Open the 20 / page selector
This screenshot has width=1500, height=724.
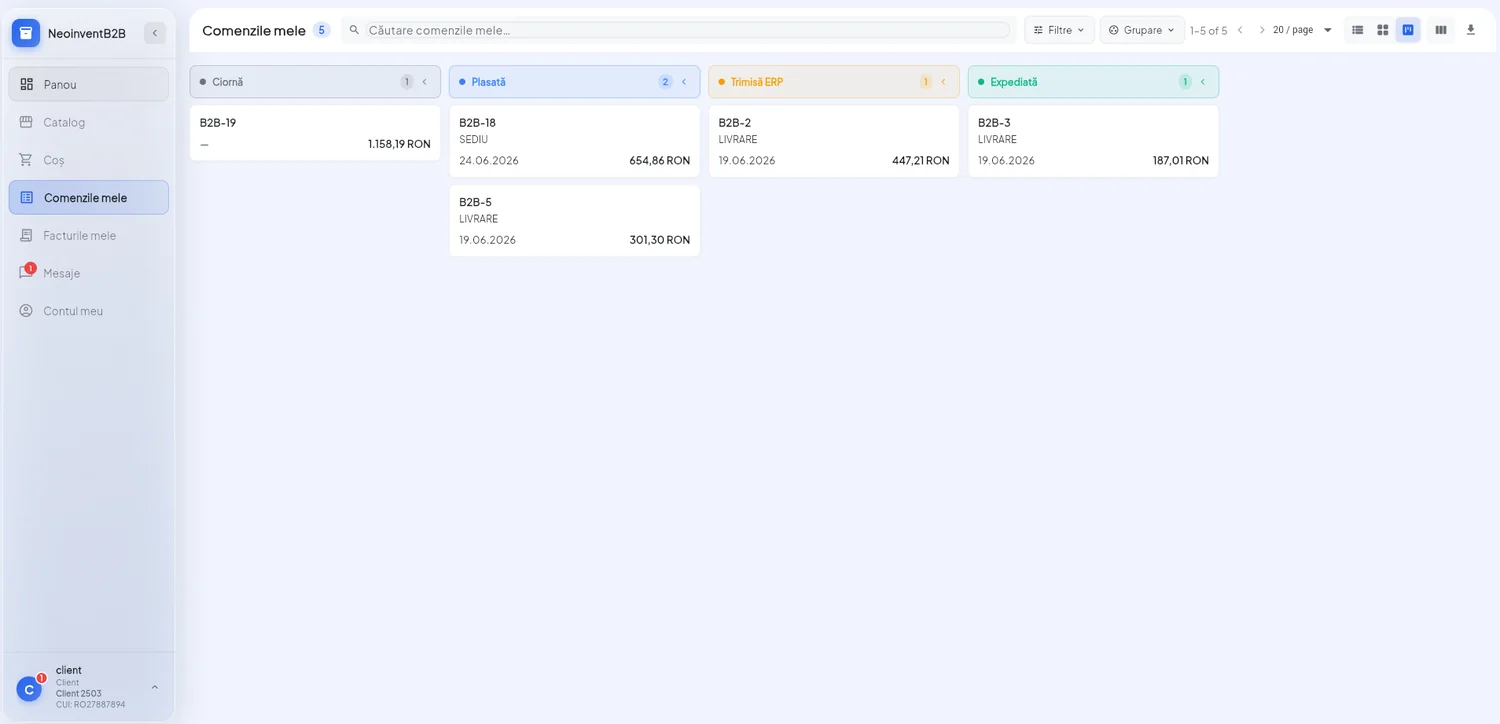pyautogui.click(x=1303, y=30)
